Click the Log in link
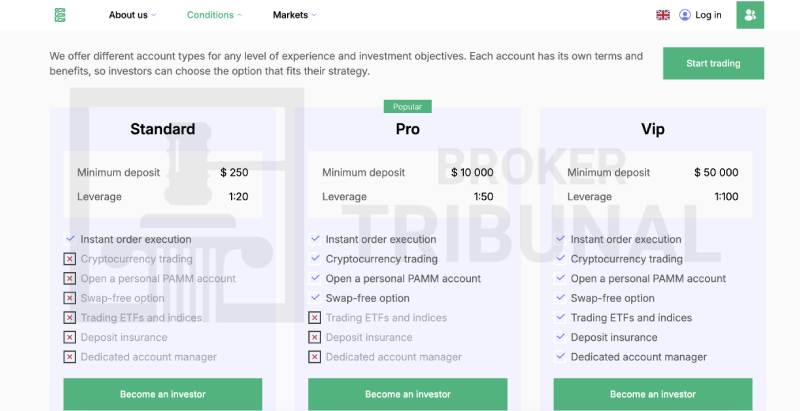Image resolution: width=800 pixels, height=411 pixels. pyautogui.click(x=708, y=15)
